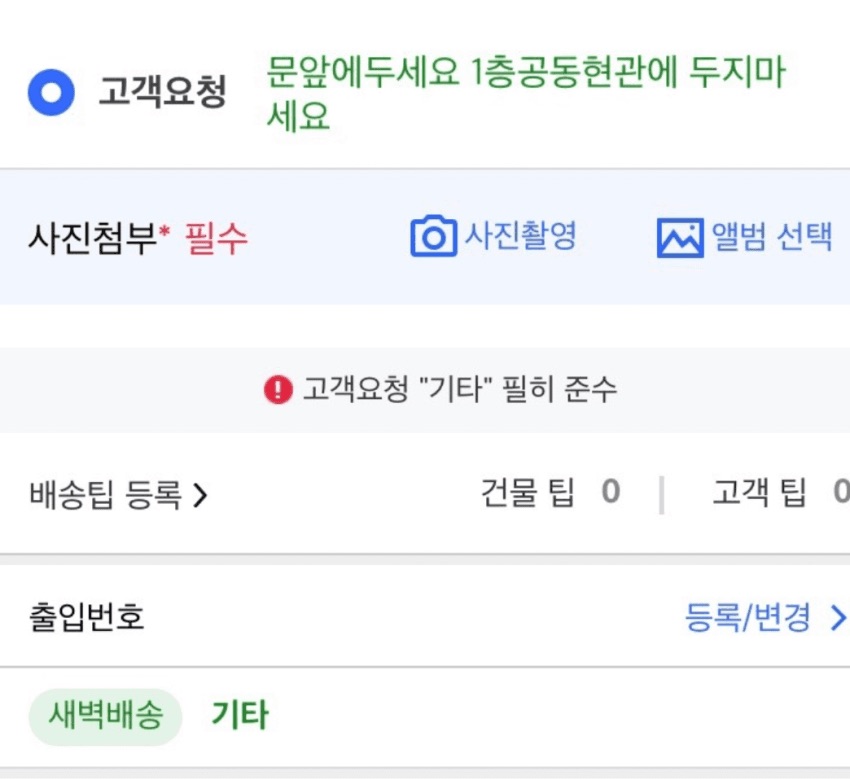The height and width of the screenshot is (779, 850).
Task: Select the green 기타 label
Action: pyautogui.click(x=240, y=716)
